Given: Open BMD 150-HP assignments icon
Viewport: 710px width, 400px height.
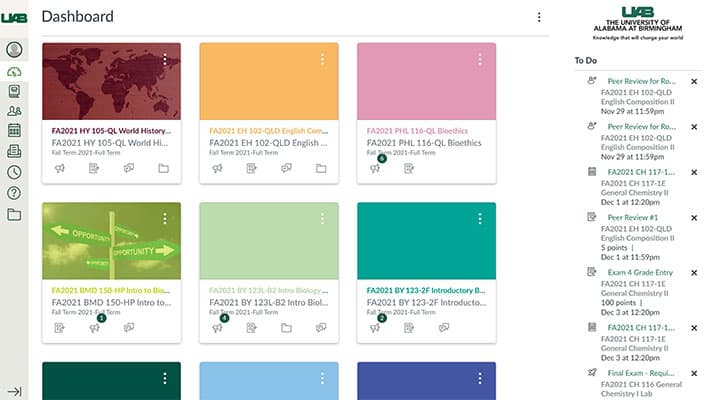Looking at the screenshot, I should pyautogui.click(x=60, y=328).
